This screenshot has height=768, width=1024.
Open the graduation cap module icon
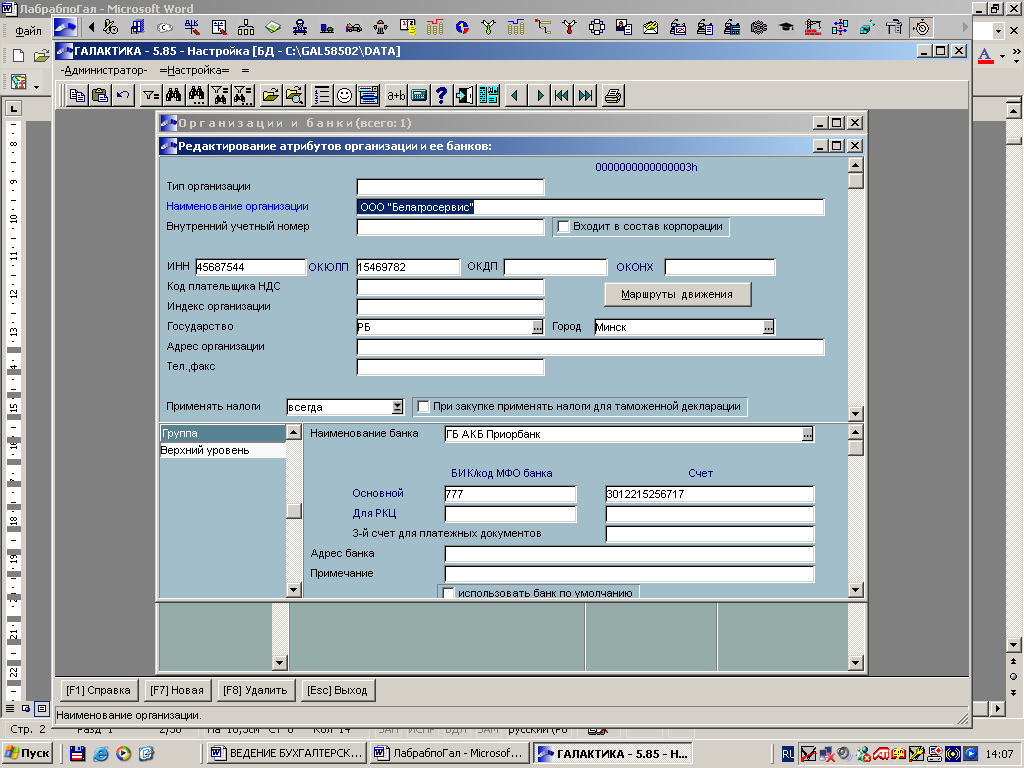click(x=786, y=27)
